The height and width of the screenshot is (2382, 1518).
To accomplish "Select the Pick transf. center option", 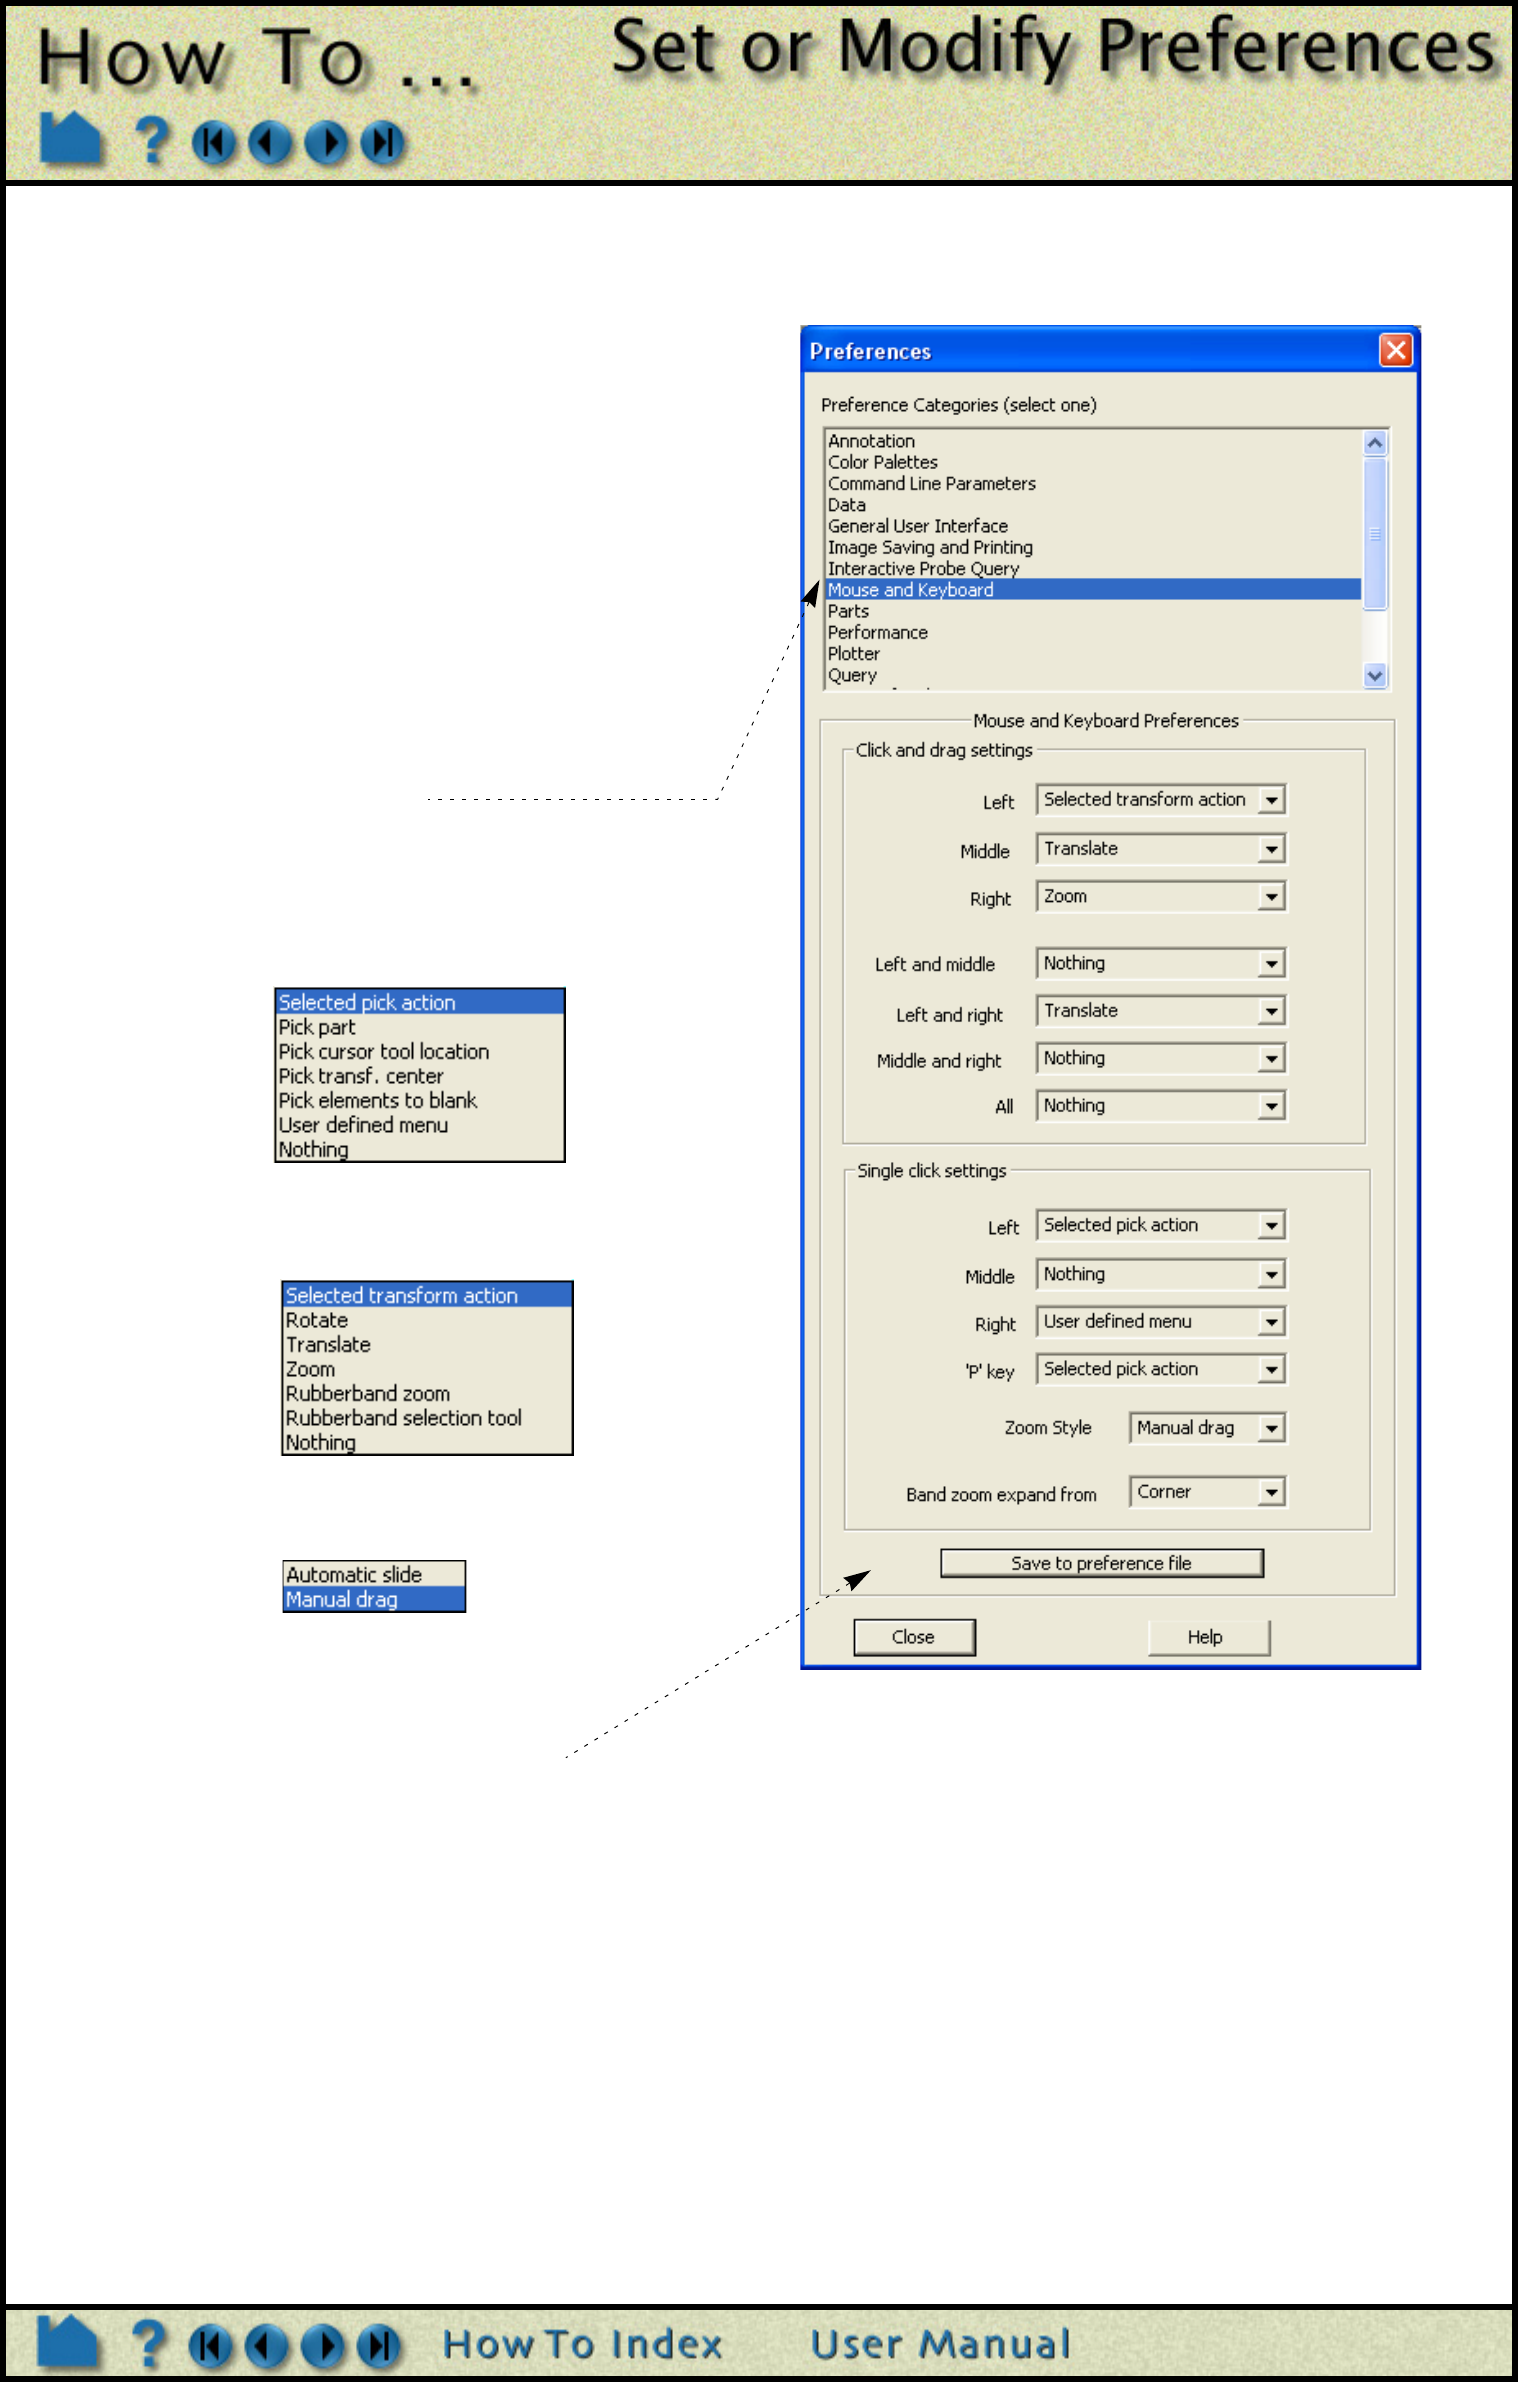I will point(420,1076).
